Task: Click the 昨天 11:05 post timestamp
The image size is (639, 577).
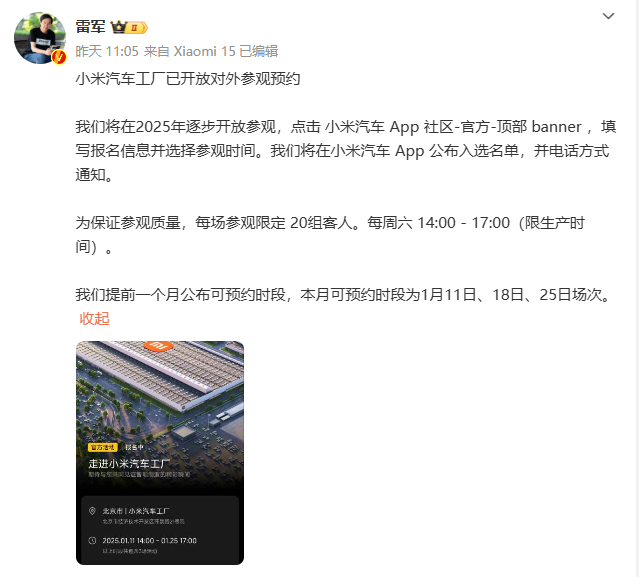Action: click(x=107, y=51)
